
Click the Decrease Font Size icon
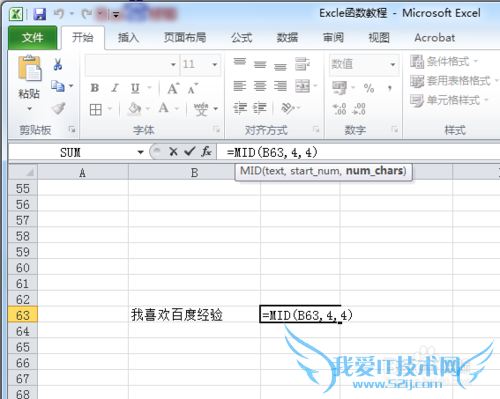click(x=193, y=89)
